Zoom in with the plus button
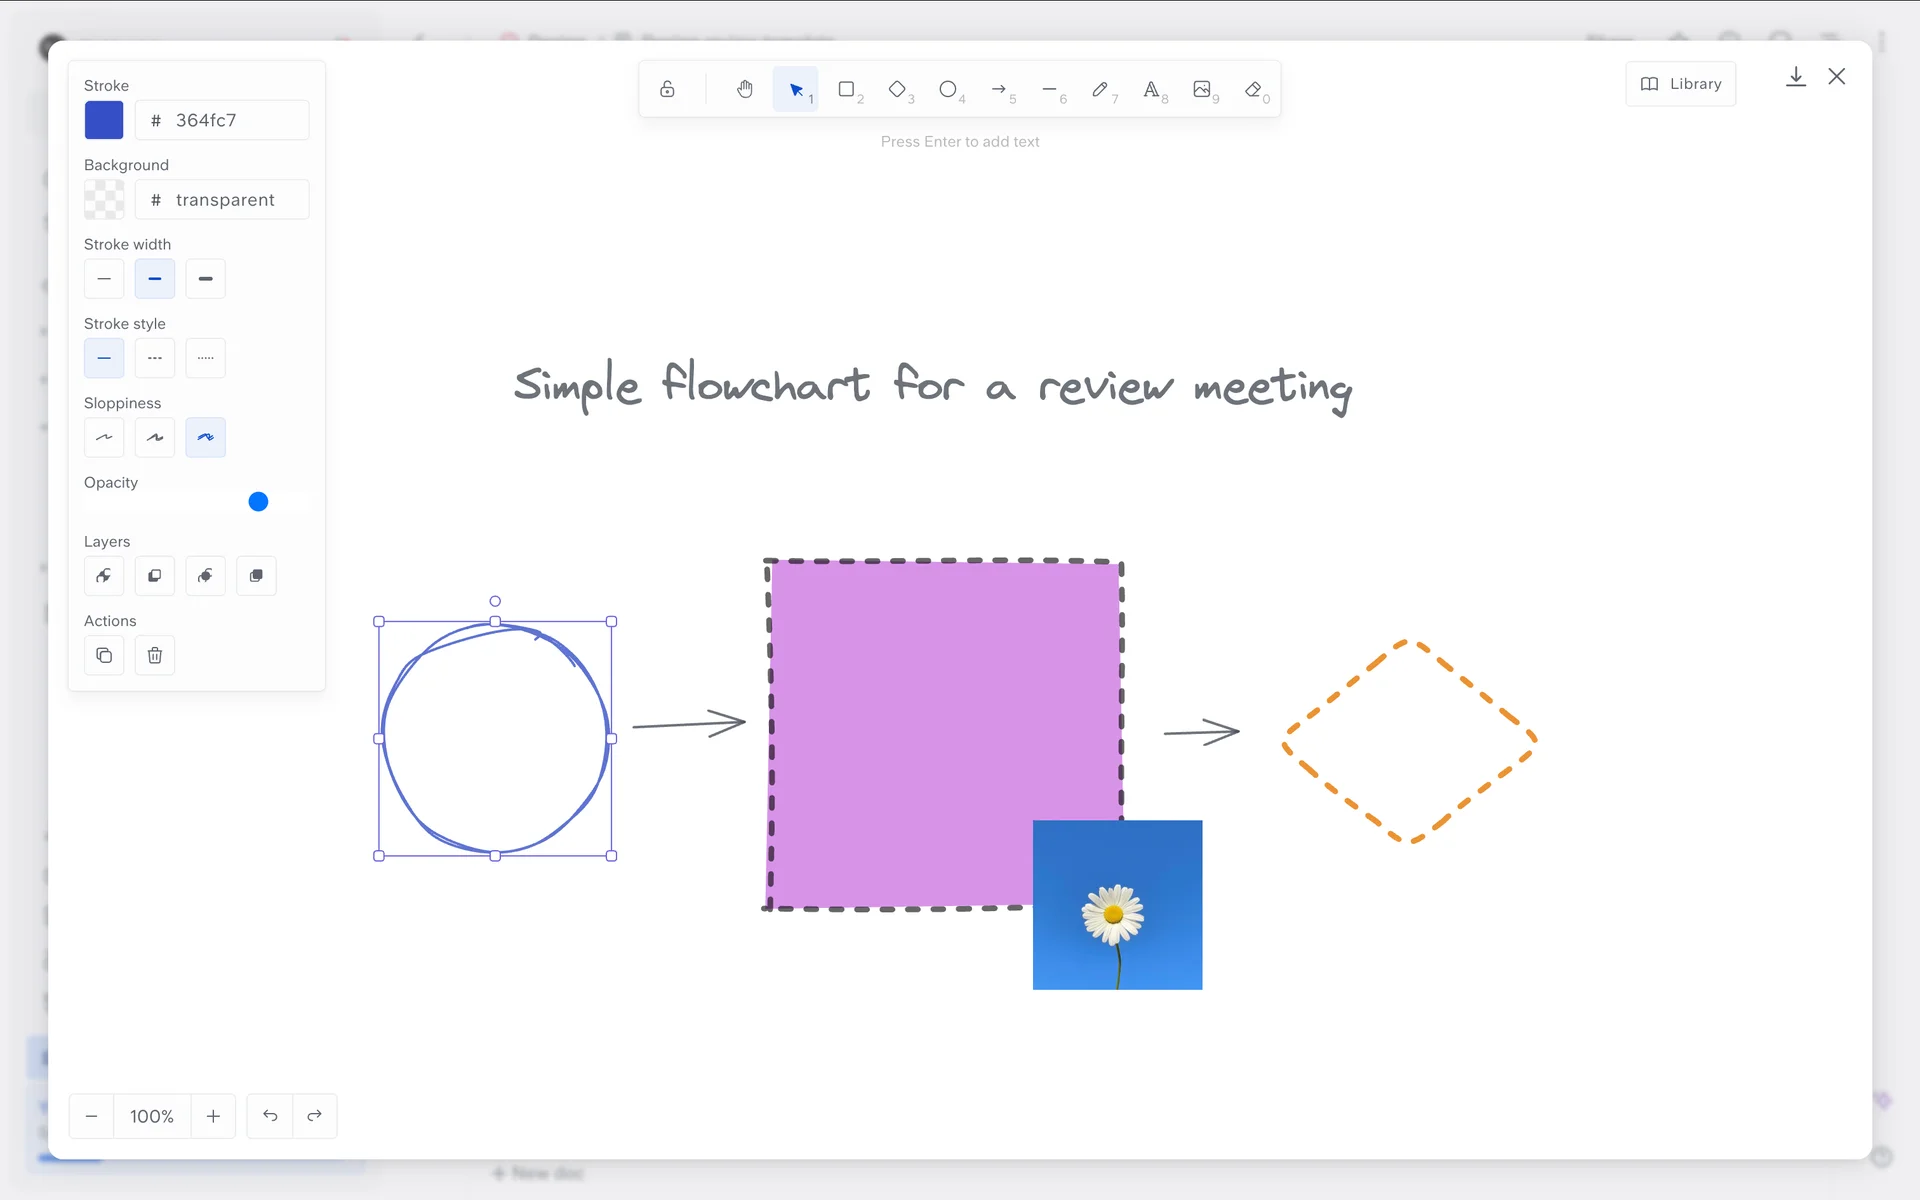 click(x=213, y=1116)
